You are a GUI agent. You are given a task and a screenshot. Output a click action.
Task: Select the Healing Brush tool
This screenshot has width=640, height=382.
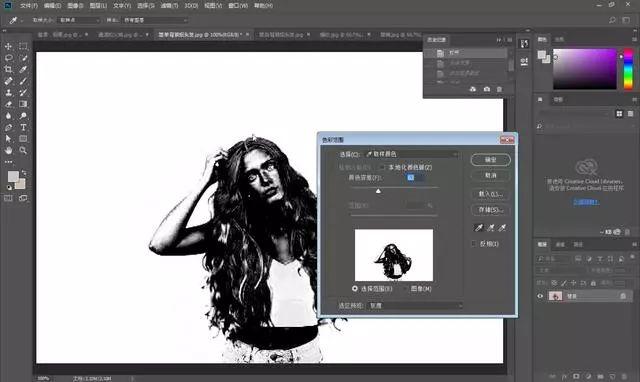tap(8, 81)
